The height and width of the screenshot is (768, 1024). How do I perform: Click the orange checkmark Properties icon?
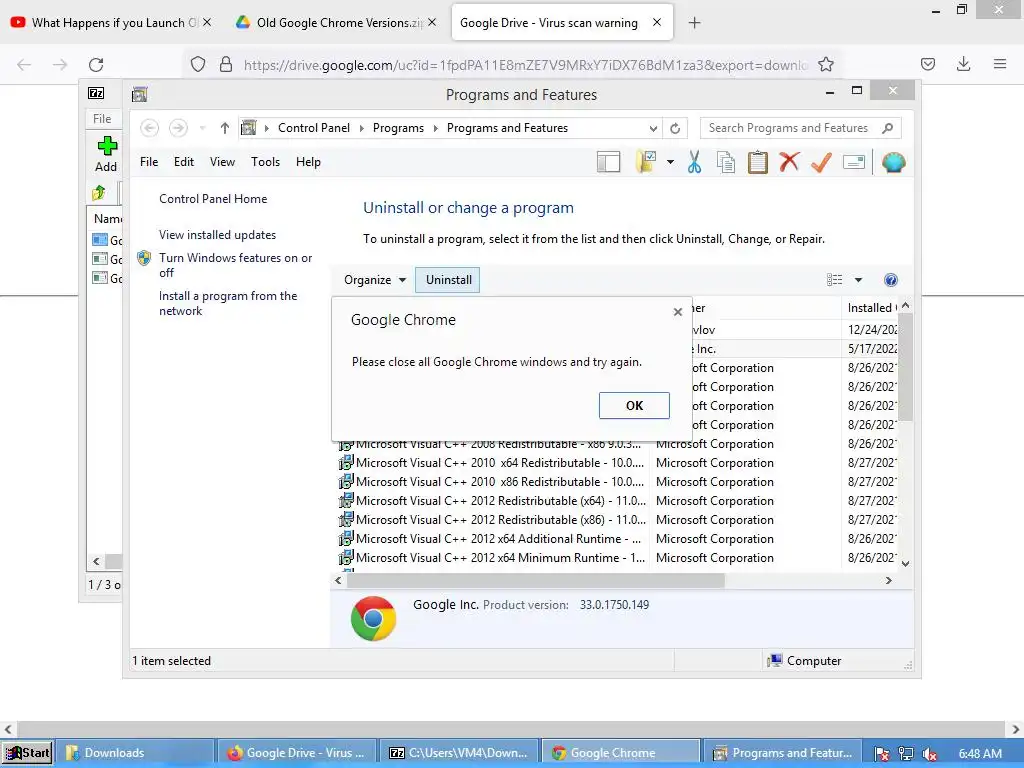[x=822, y=162]
